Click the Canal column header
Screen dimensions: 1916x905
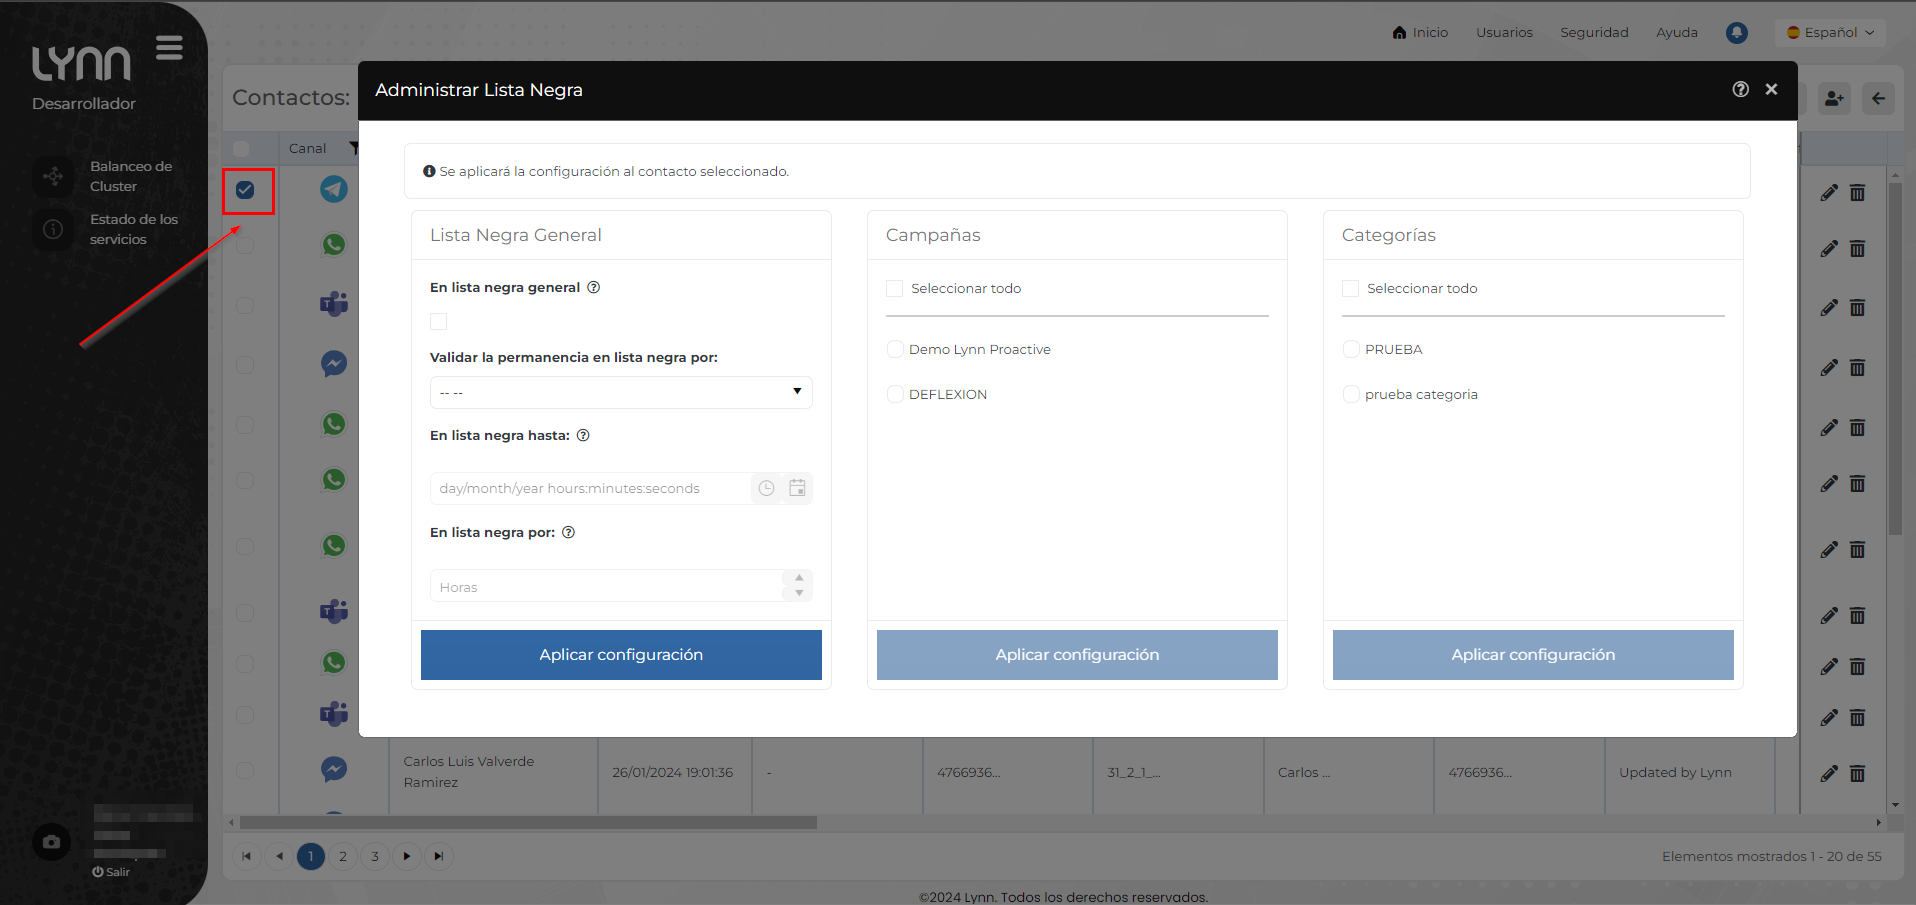tap(307, 148)
